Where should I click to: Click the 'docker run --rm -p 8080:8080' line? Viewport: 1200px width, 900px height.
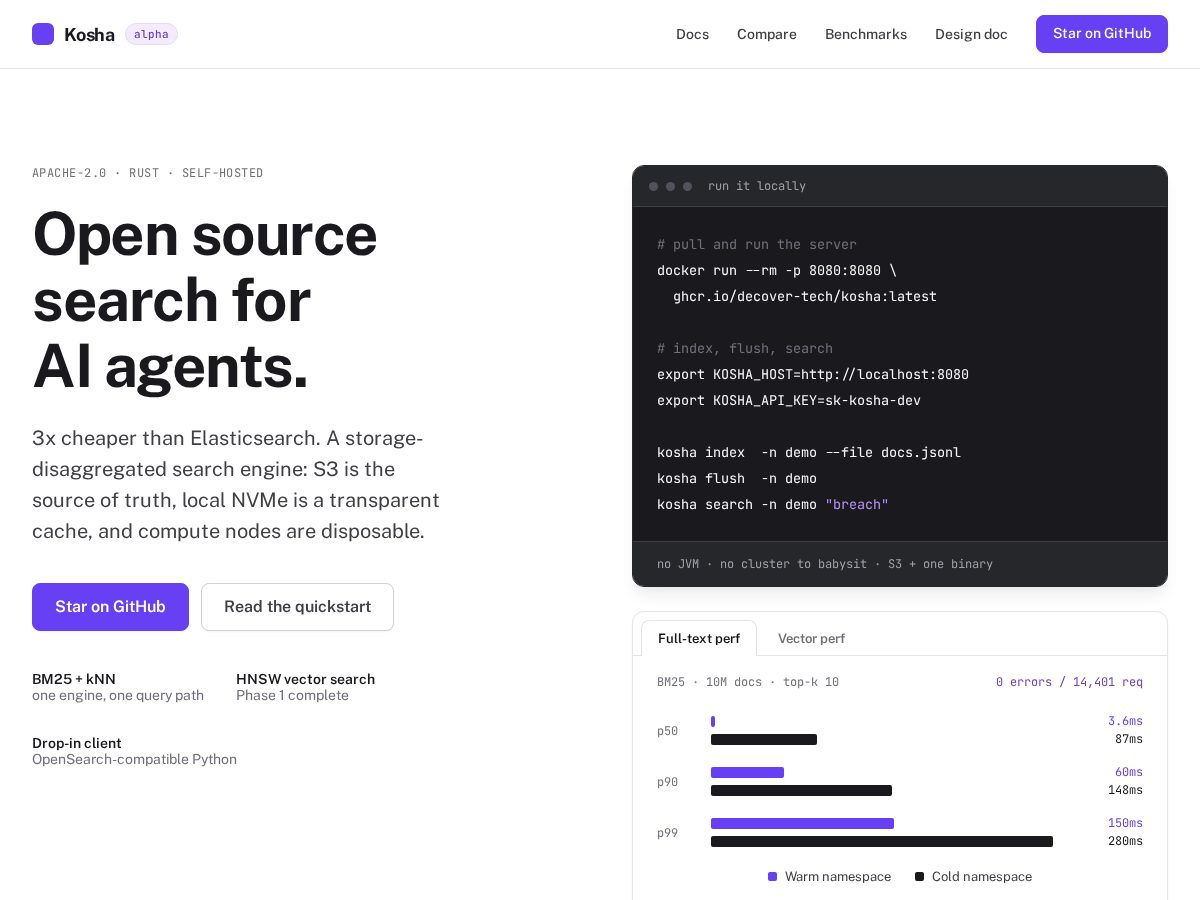pos(777,271)
